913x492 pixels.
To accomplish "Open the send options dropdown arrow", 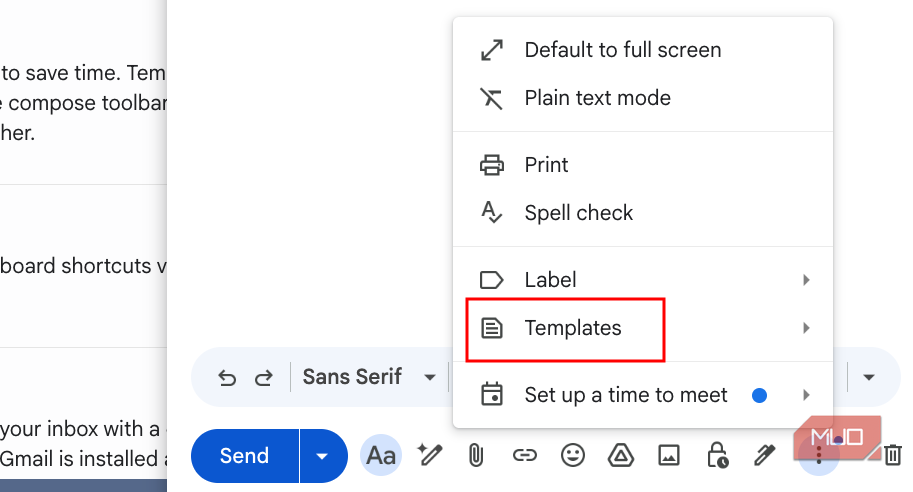I will tap(323, 456).
